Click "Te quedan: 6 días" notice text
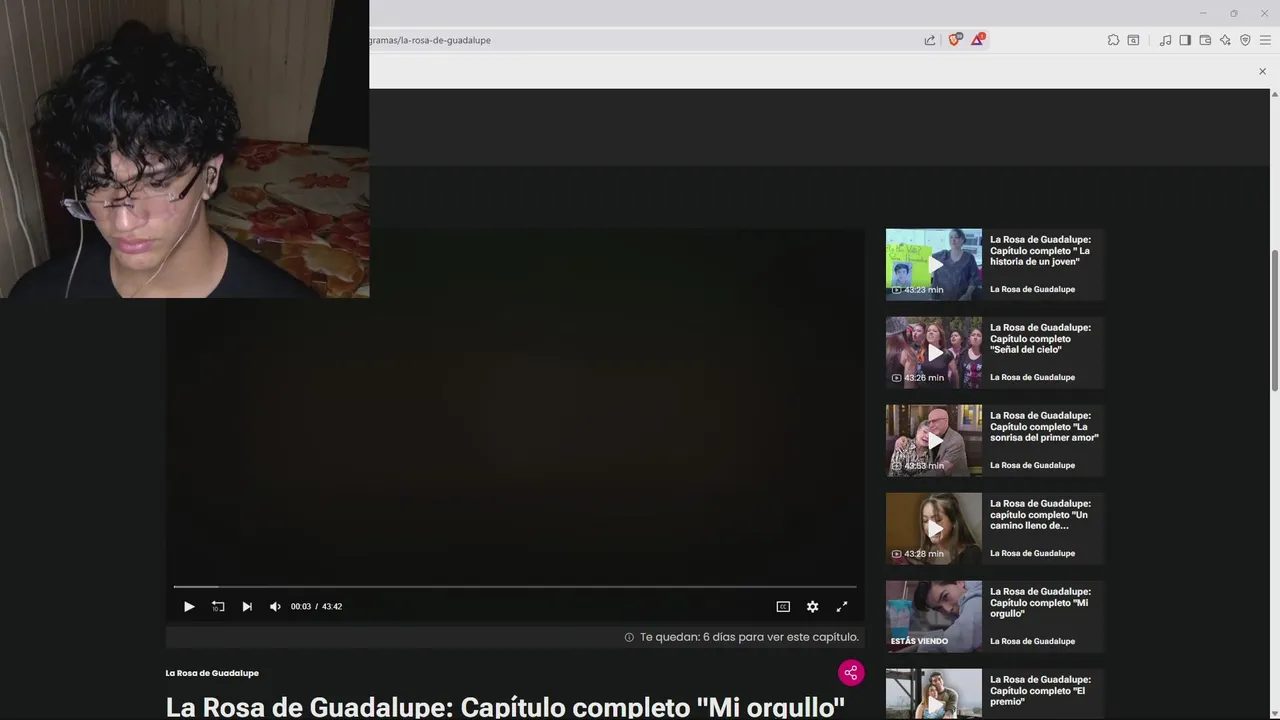Viewport: 1280px width, 720px height. point(749,637)
